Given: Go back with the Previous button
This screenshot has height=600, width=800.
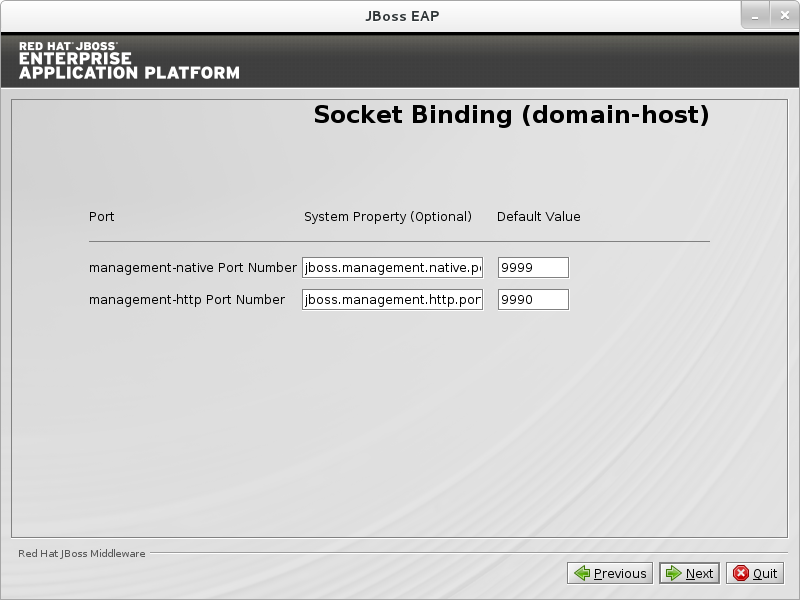Looking at the screenshot, I should tap(610, 573).
